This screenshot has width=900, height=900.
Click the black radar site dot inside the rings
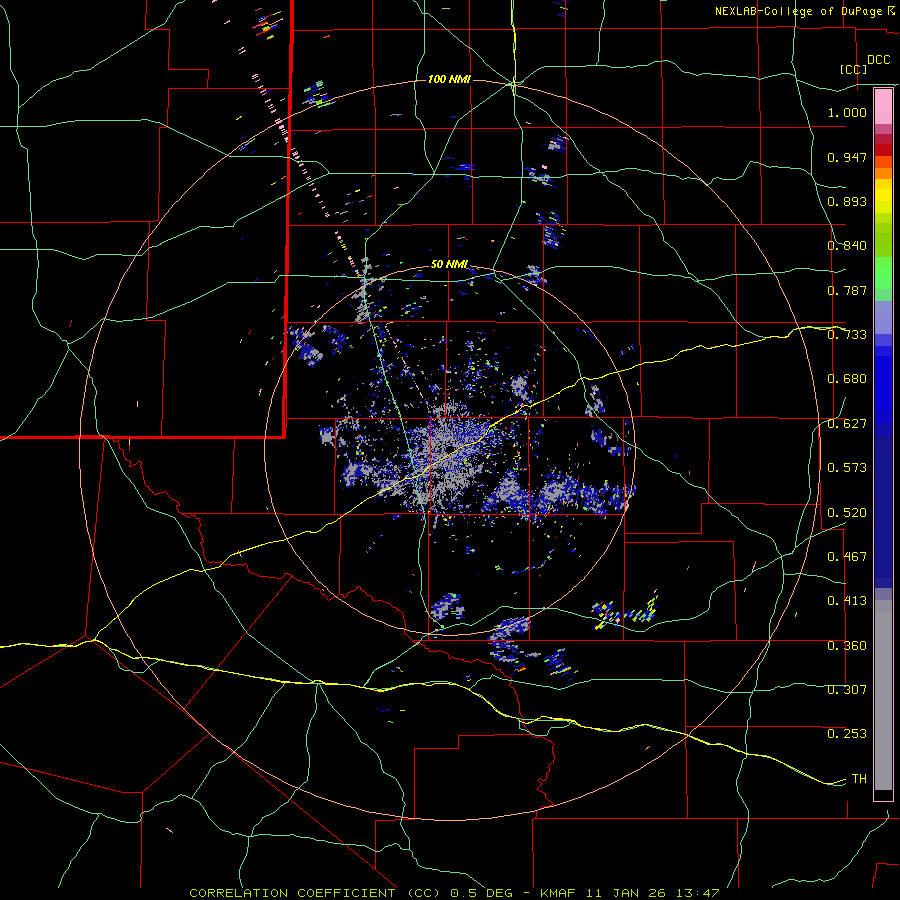(x=450, y=448)
